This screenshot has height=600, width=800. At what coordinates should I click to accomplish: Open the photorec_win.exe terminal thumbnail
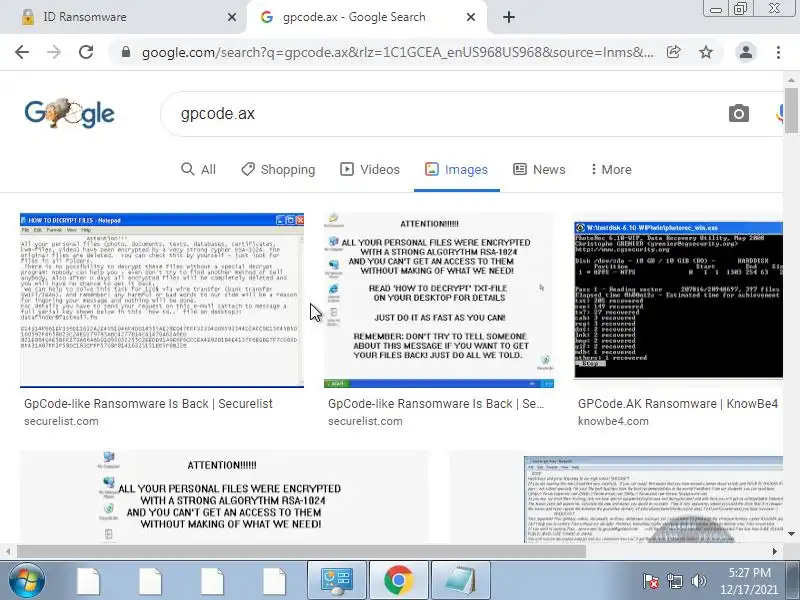[679, 300]
